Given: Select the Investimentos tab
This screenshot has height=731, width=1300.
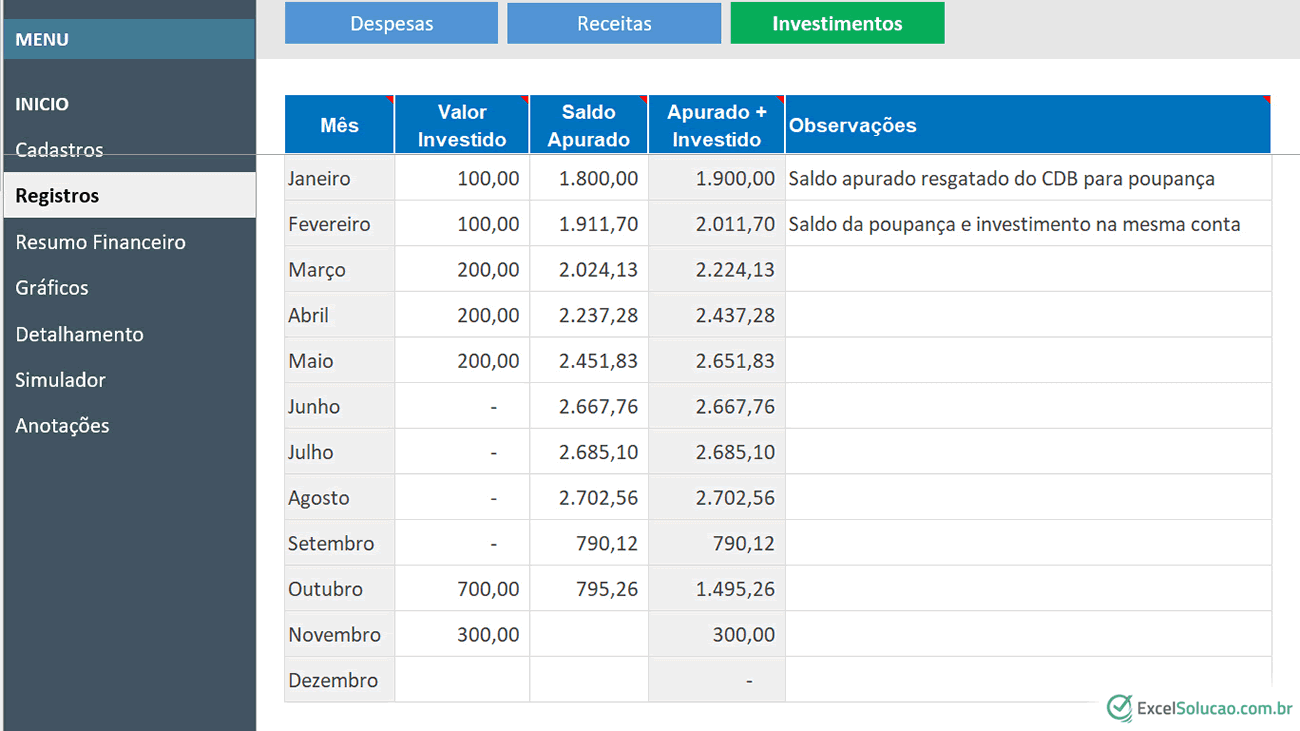Looking at the screenshot, I should click(x=837, y=23).
